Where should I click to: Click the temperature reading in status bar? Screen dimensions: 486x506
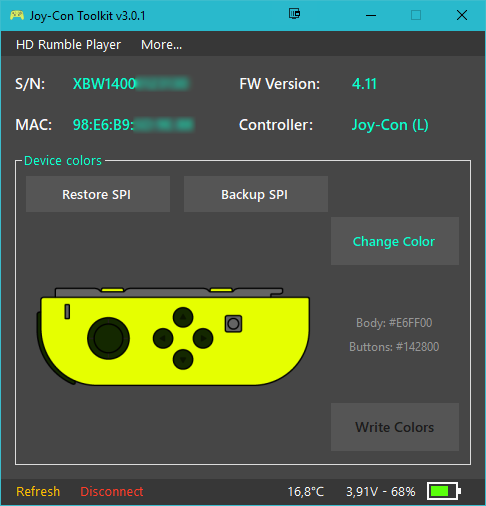click(x=306, y=491)
